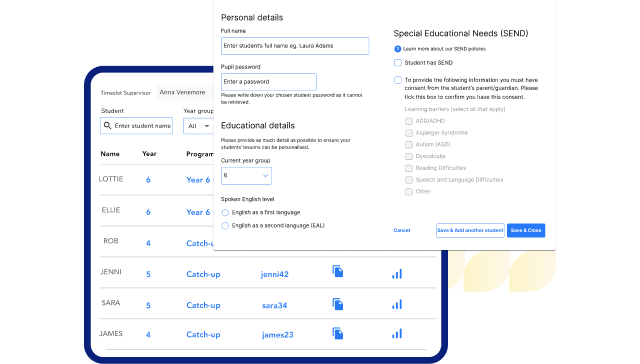
Task: Click Year 6 programme for ELLIE
Action: [198, 212]
